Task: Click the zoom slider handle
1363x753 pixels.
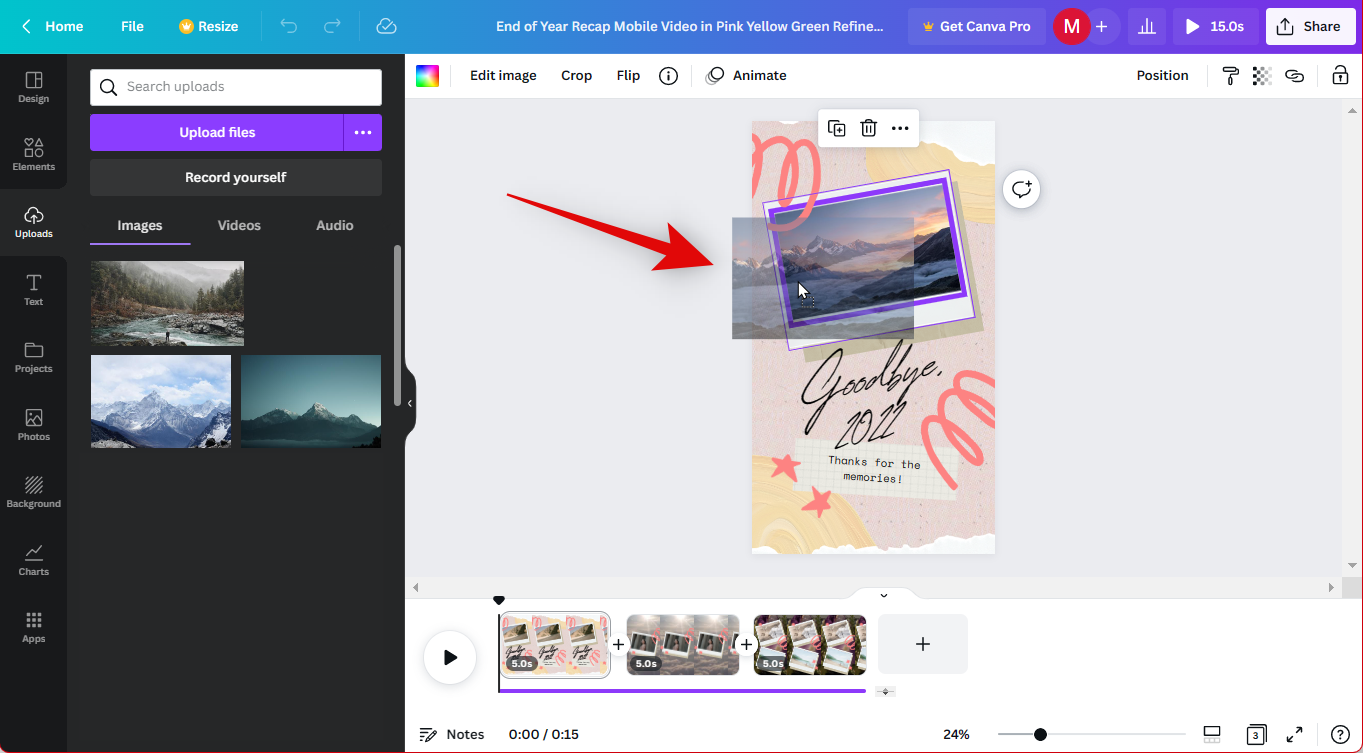Action: [1040, 734]
